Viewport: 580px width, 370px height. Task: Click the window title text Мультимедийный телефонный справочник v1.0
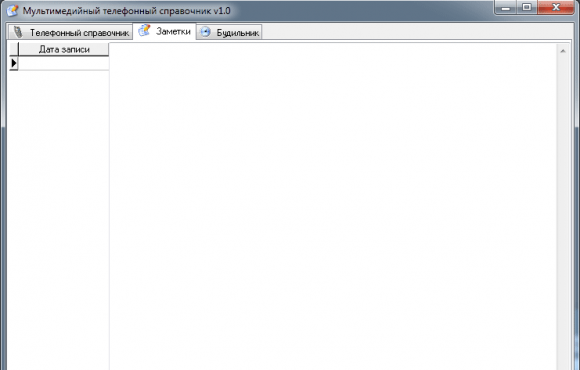tap(127, 11)
